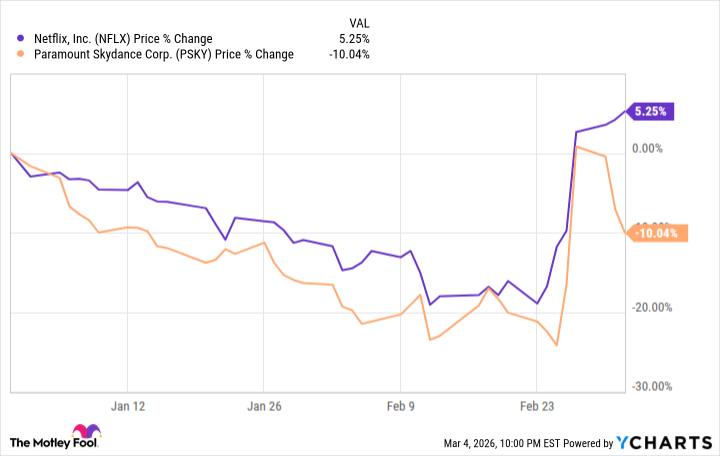Click the Feb 9 x-axis label
Image resolution: width=720 pixels, height=456 pixels.
click(x=400, y=407)
